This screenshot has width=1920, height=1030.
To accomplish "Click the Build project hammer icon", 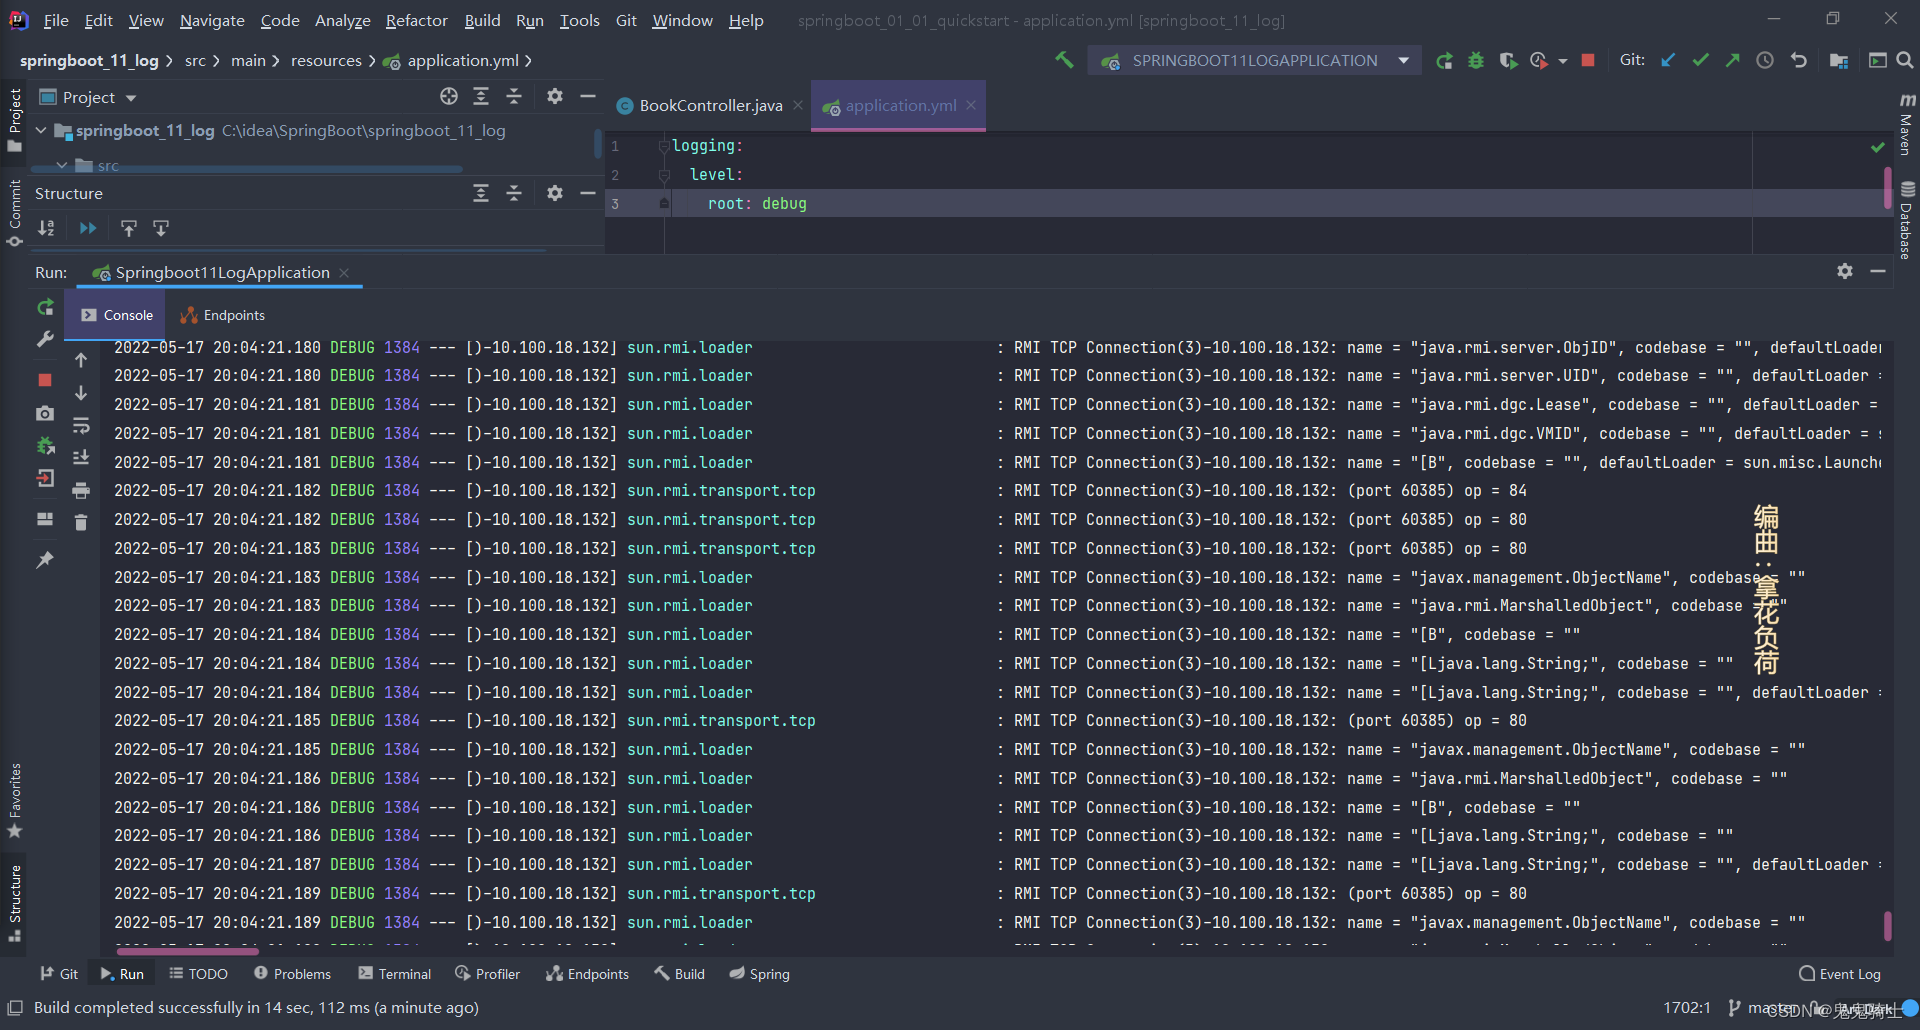I will tap(1064, 60).
